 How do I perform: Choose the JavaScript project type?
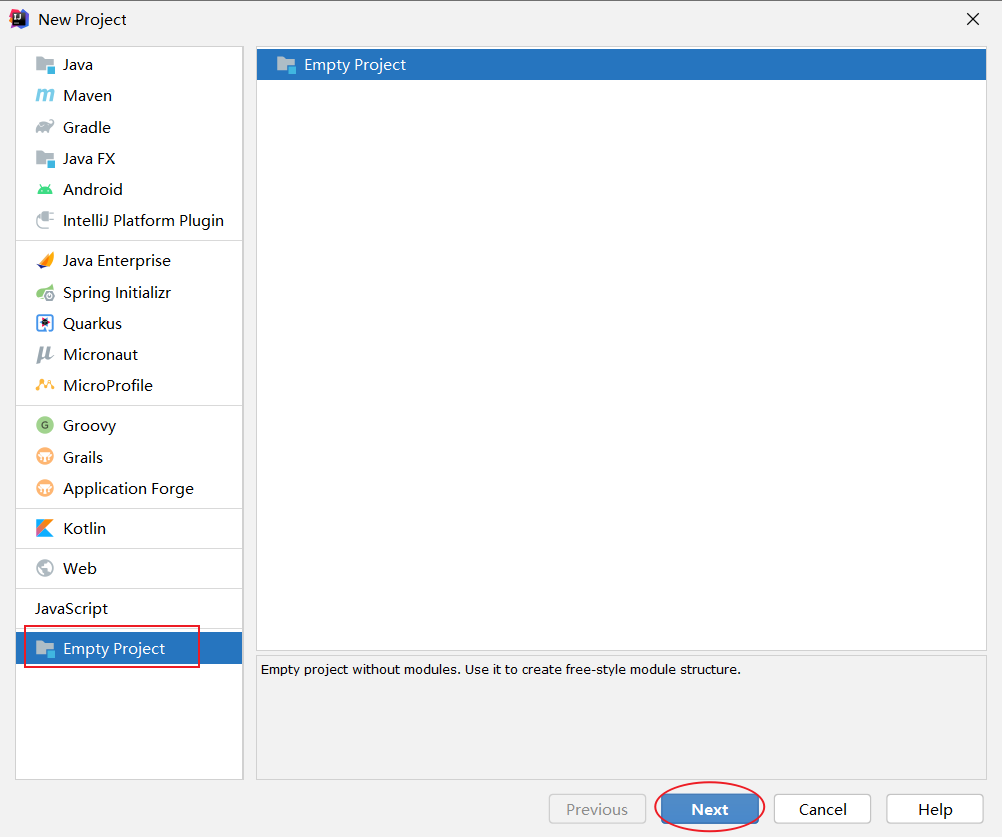tap(72, 608)
